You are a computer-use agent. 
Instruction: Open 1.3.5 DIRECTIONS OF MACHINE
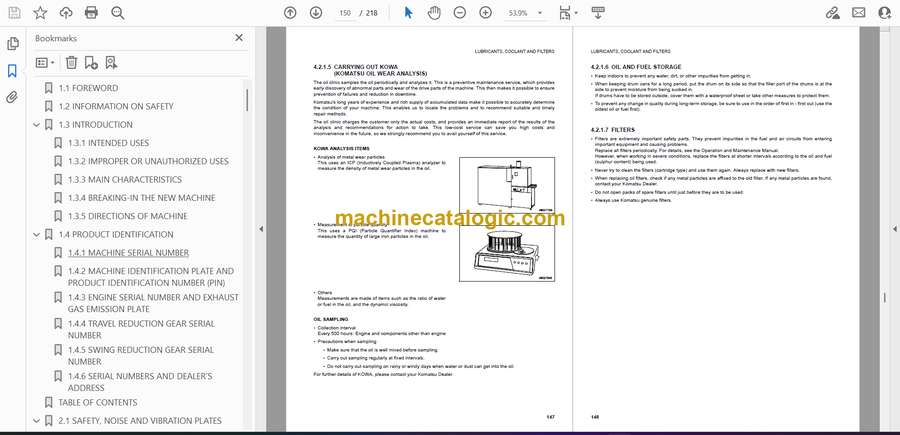coord(127,216)
